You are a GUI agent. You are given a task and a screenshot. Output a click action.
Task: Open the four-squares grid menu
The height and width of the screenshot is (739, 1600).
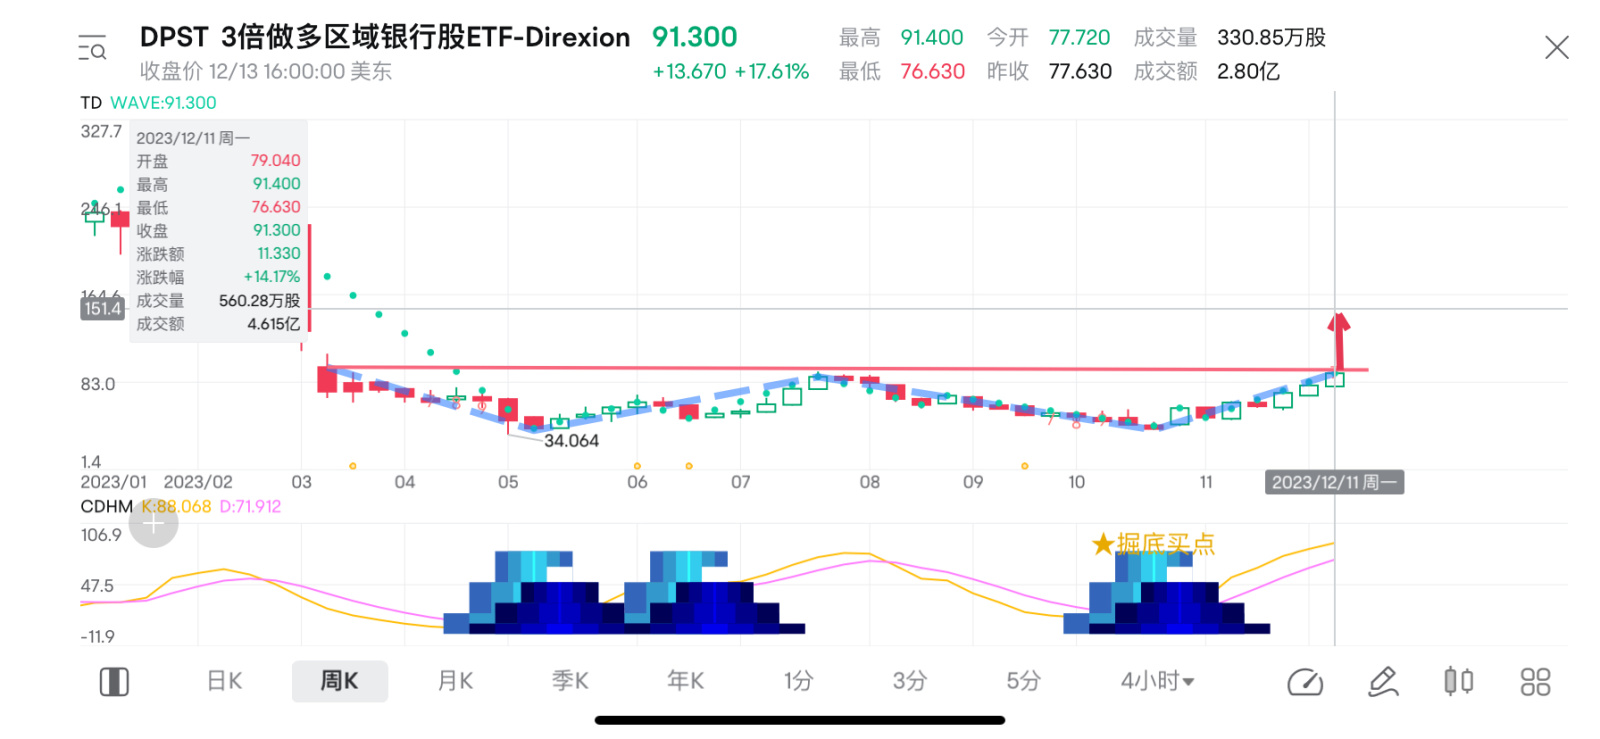point(1535,682)
